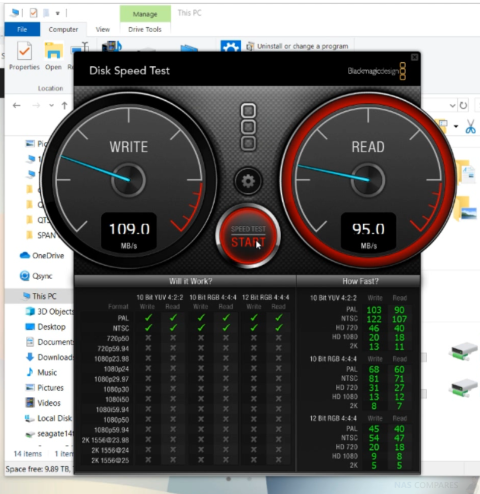Open the Drive Tools tab
The width and height of the screenshot is (480, 494).
click(145, 29)
